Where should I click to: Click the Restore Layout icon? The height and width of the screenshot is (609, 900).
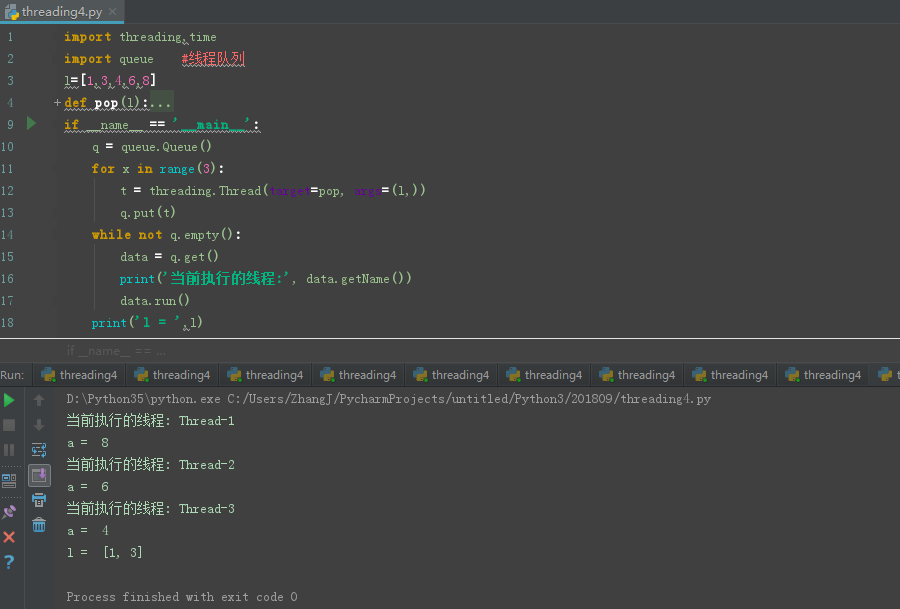point(9,480)
